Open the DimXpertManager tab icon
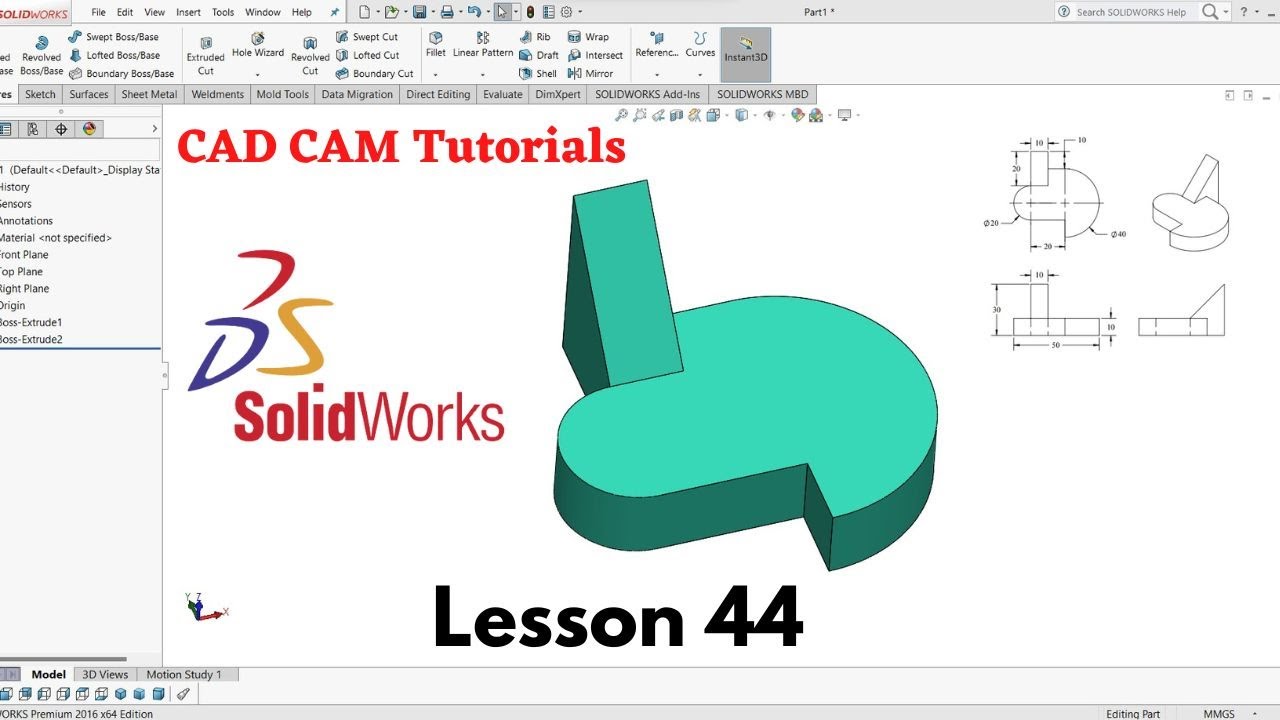Image resolution: width=1280 pixels, height=720 pixels. (61, 129)
